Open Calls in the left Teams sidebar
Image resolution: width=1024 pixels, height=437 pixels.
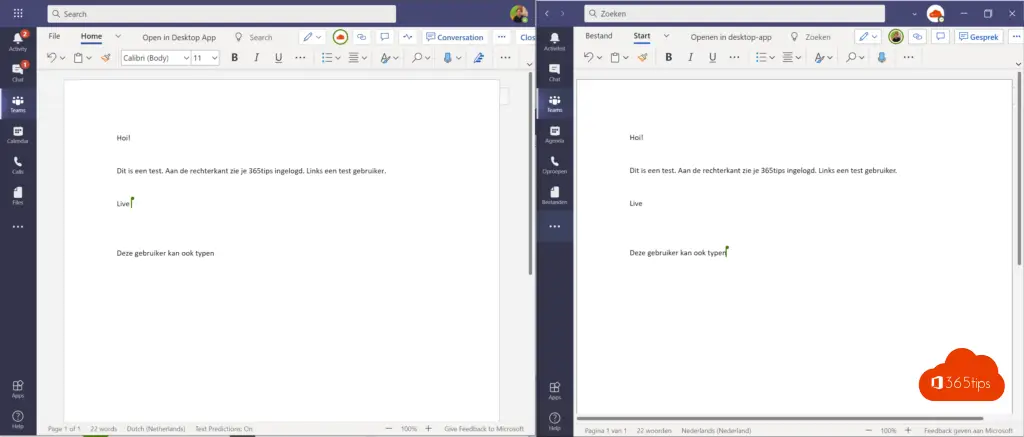(18, 165)
